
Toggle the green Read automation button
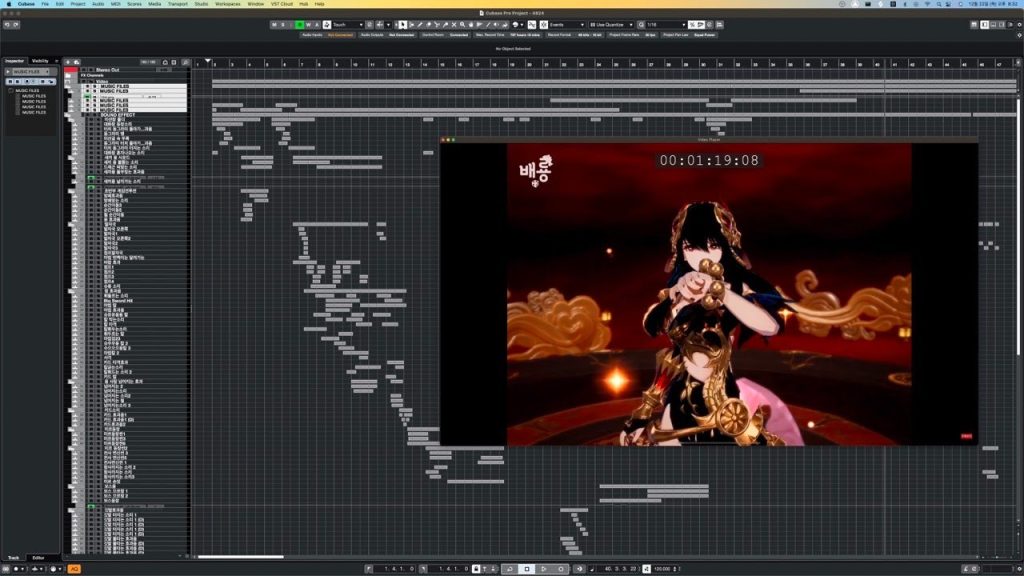tap(300, 25)
